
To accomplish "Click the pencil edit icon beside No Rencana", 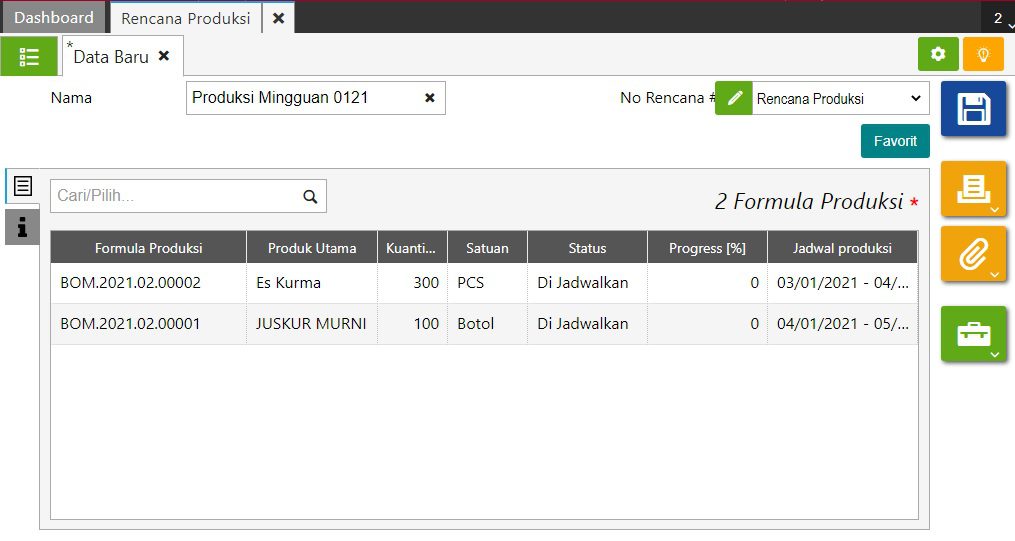I will (735, 98).
